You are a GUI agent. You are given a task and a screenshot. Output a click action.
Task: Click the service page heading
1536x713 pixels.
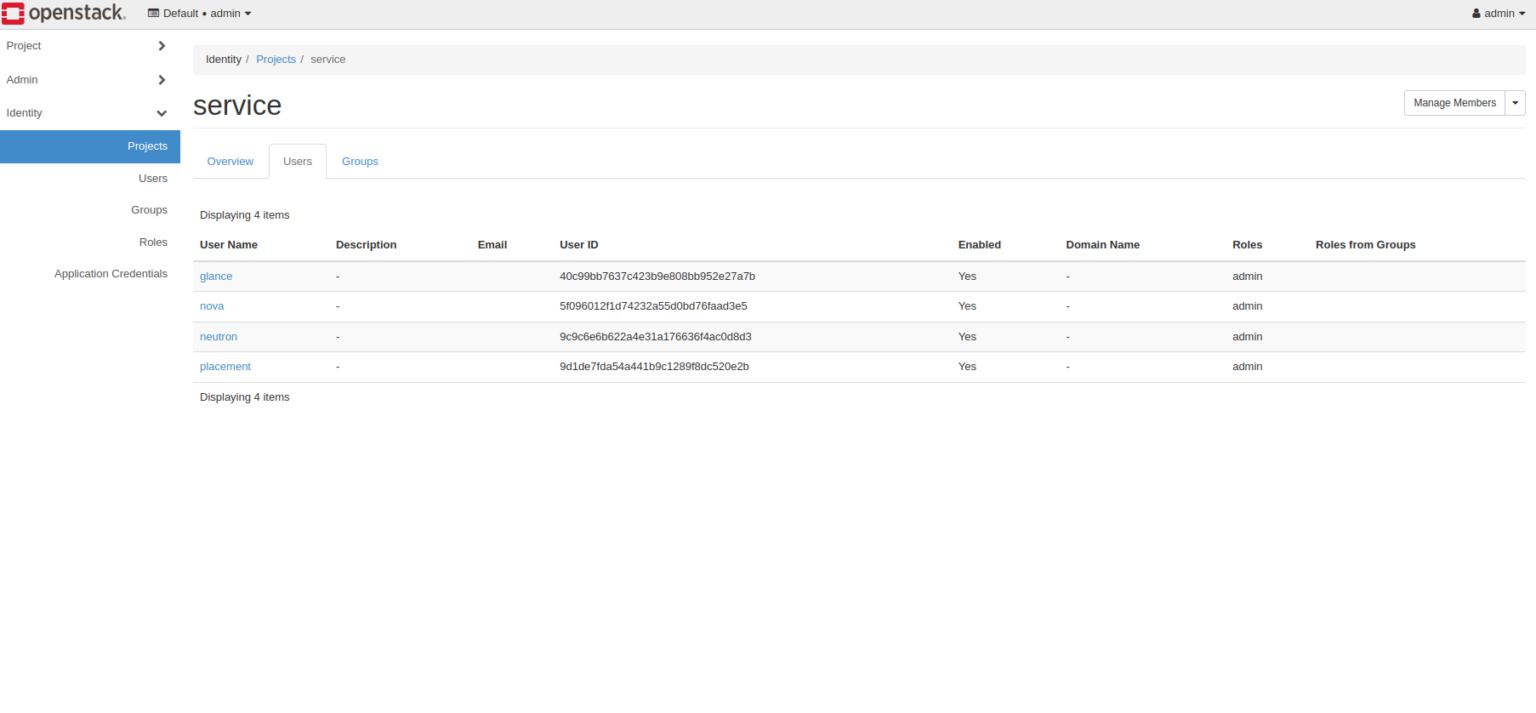[237, 105]
